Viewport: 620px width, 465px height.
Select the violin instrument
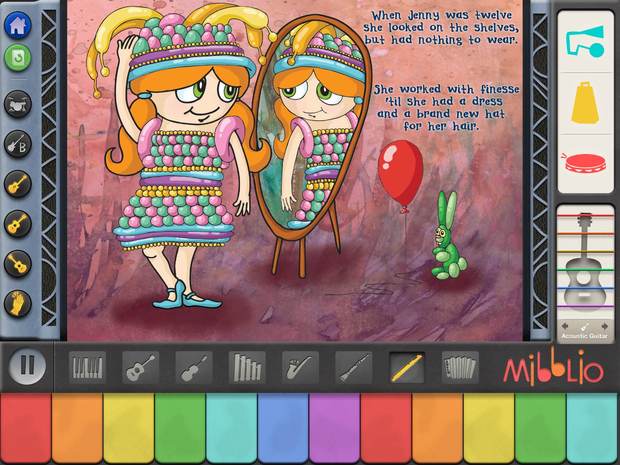point(193,367)
